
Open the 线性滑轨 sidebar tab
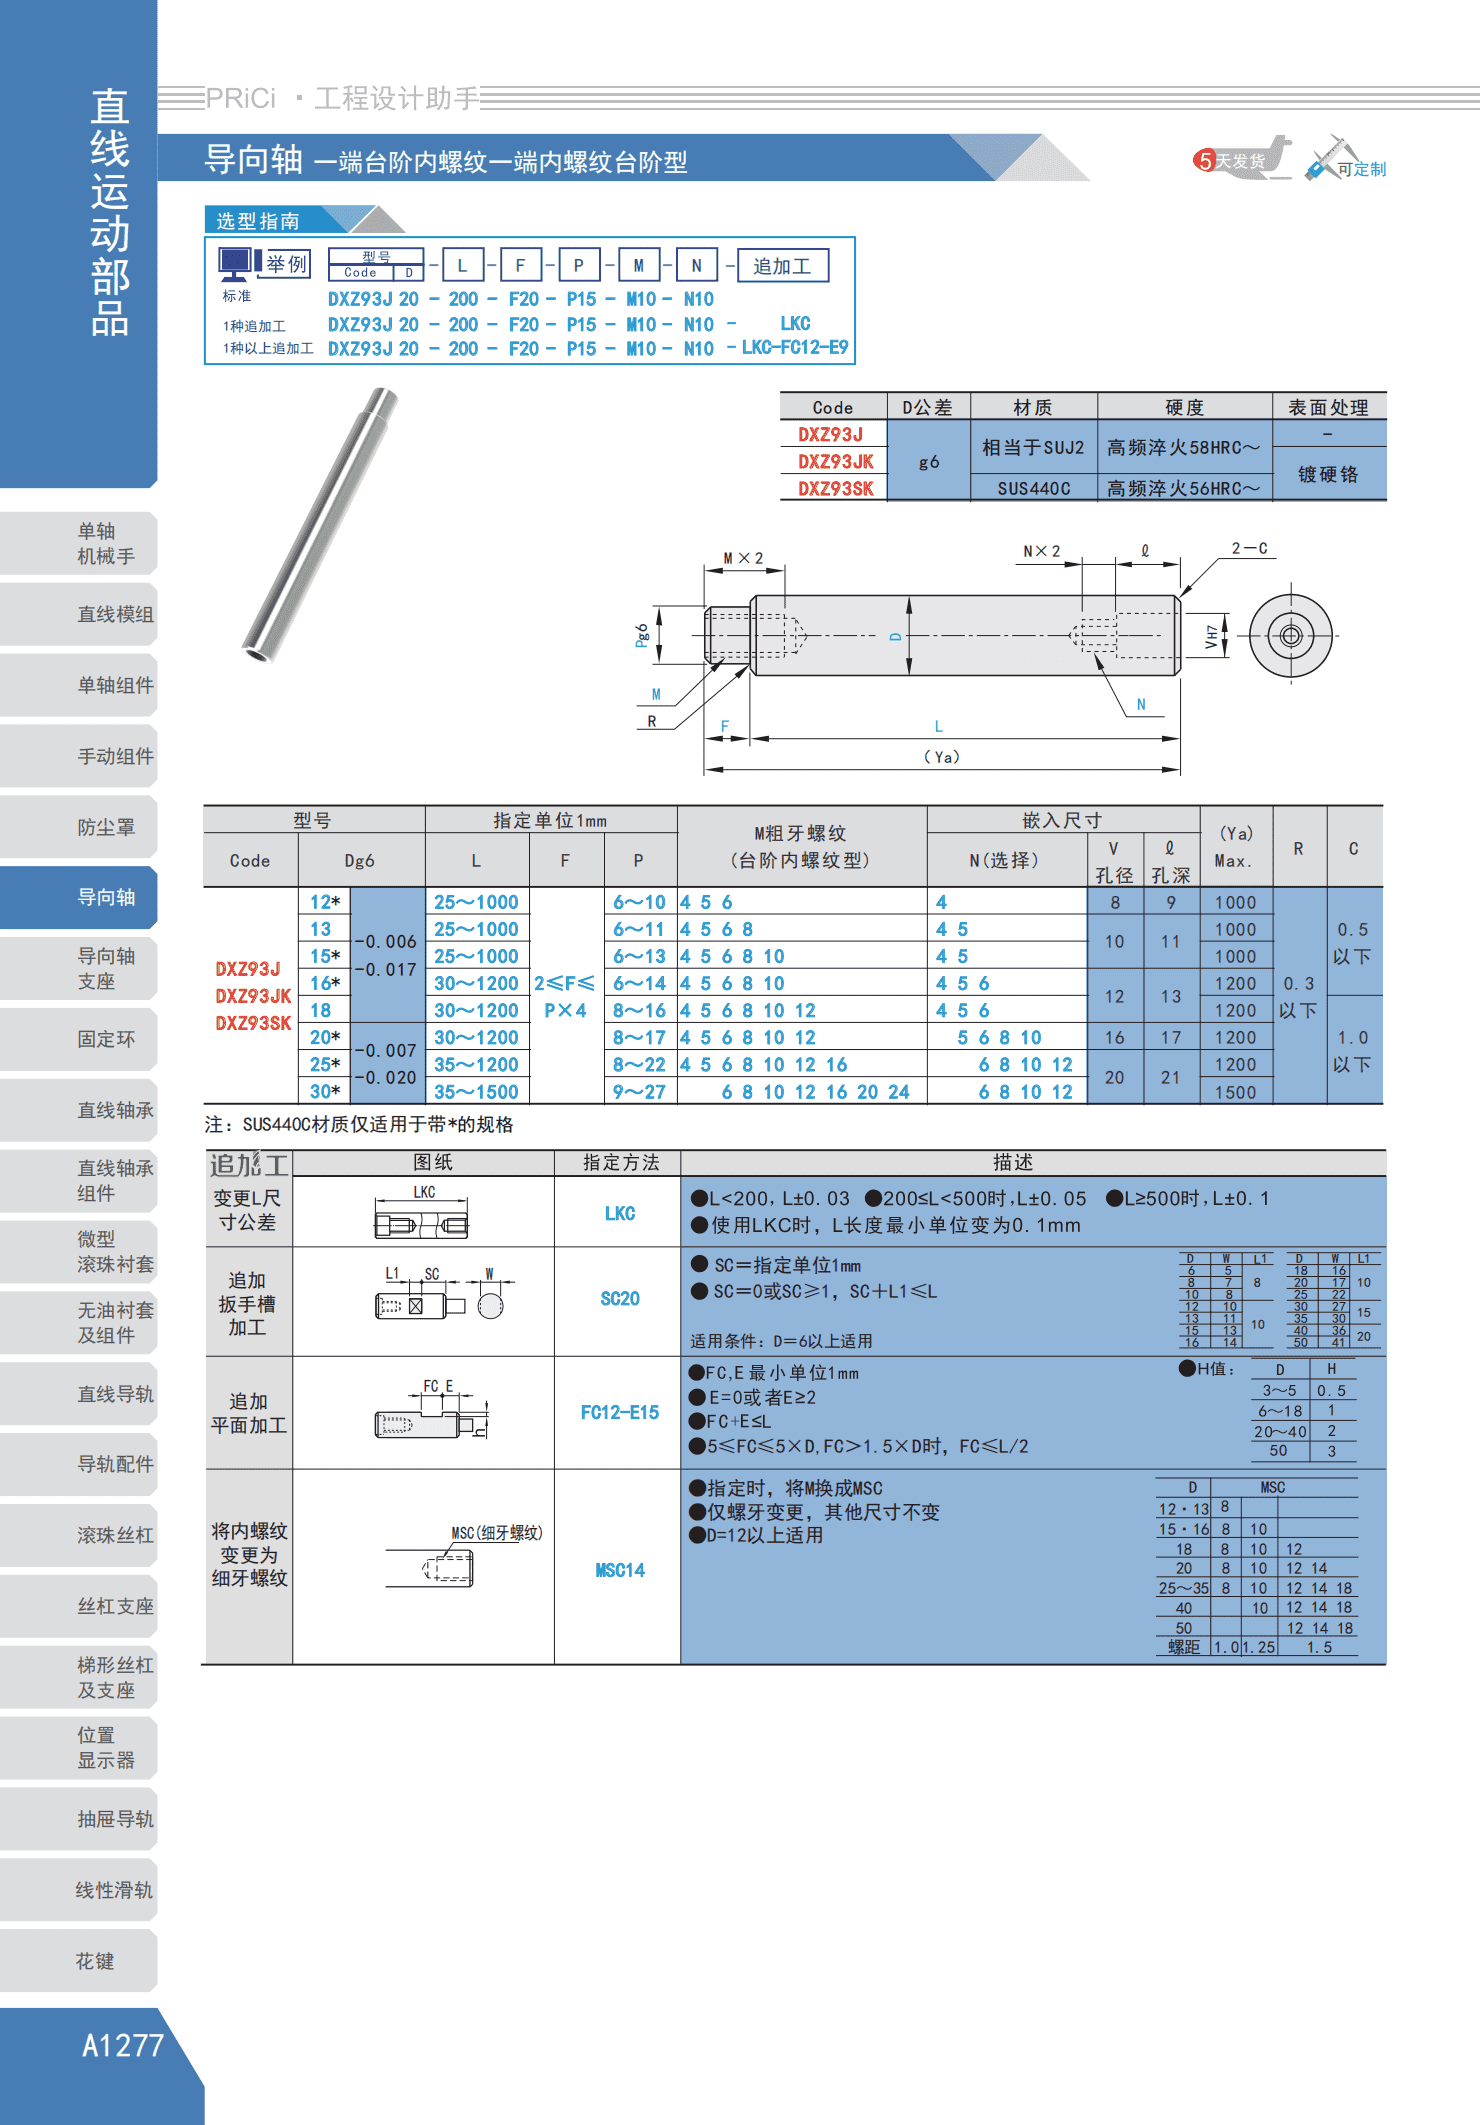coord(79,1890)
